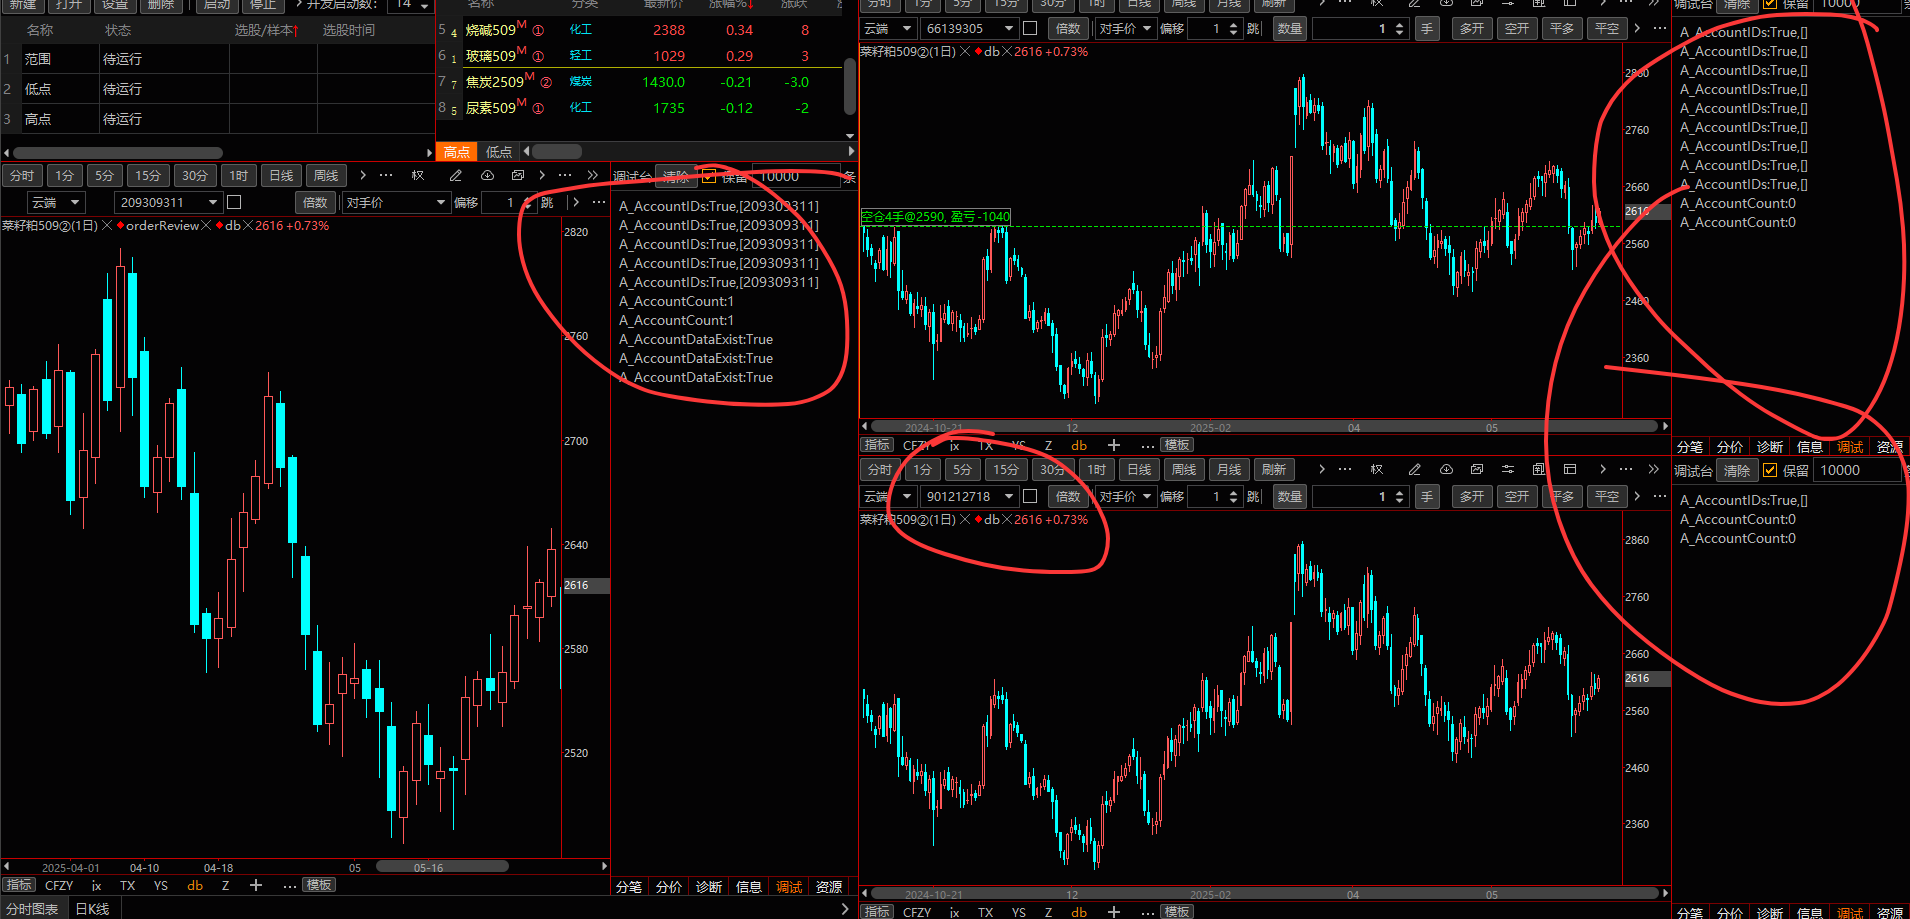Open the 对手价 dropdown in left chart order bar
Screen dimensions: 1910x919
pos(395,202)
